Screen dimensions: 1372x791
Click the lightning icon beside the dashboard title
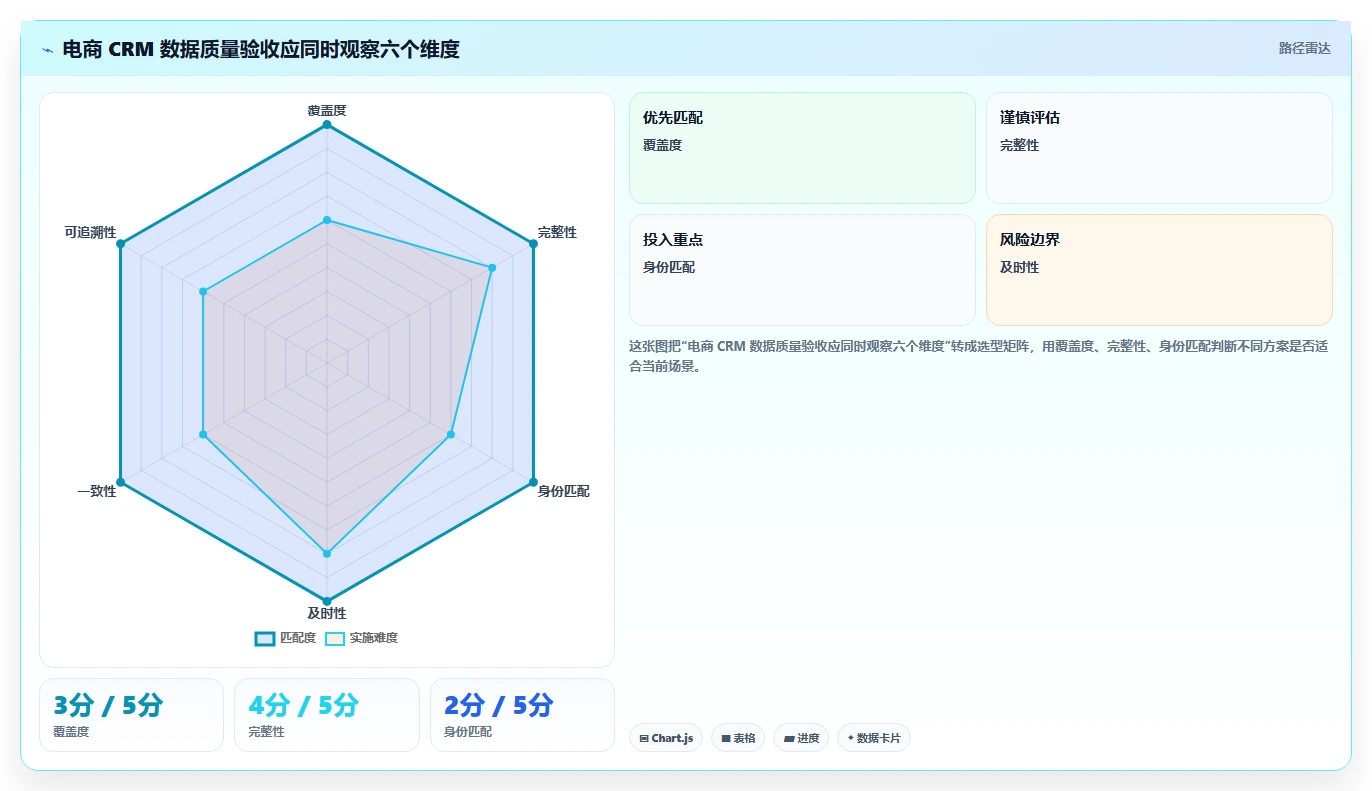(x=47, y=49)
